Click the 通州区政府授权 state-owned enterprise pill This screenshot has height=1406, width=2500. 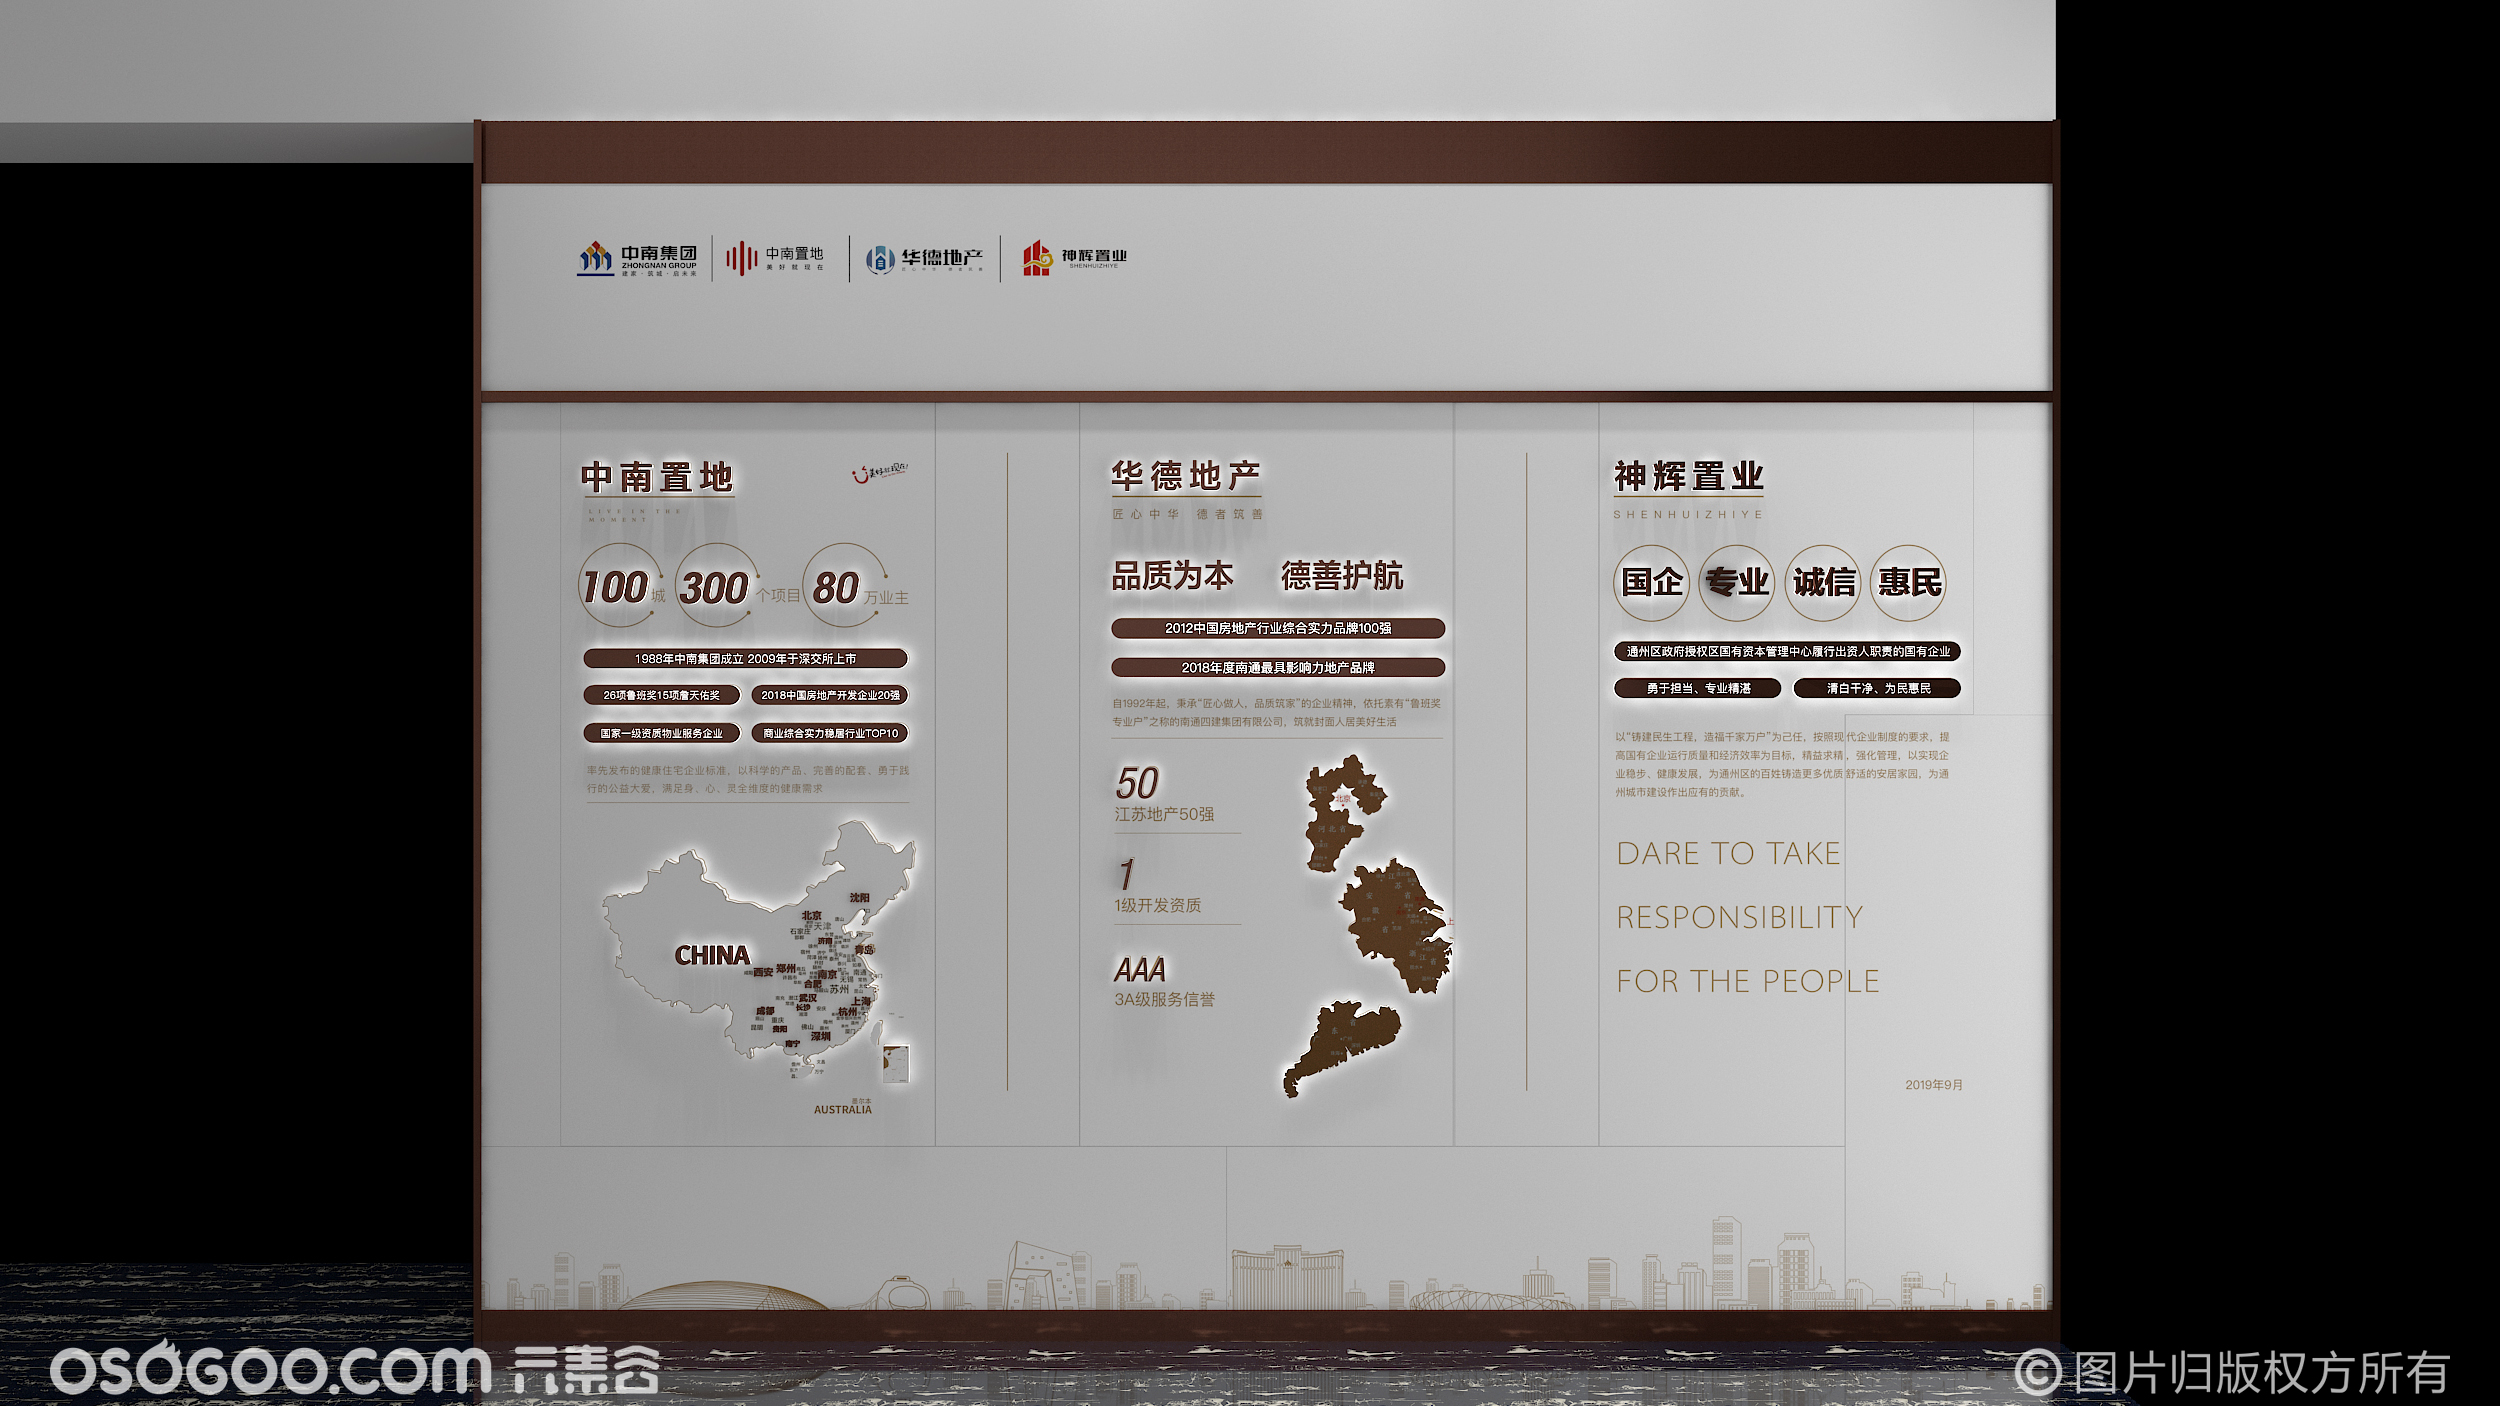[1787, 651]
